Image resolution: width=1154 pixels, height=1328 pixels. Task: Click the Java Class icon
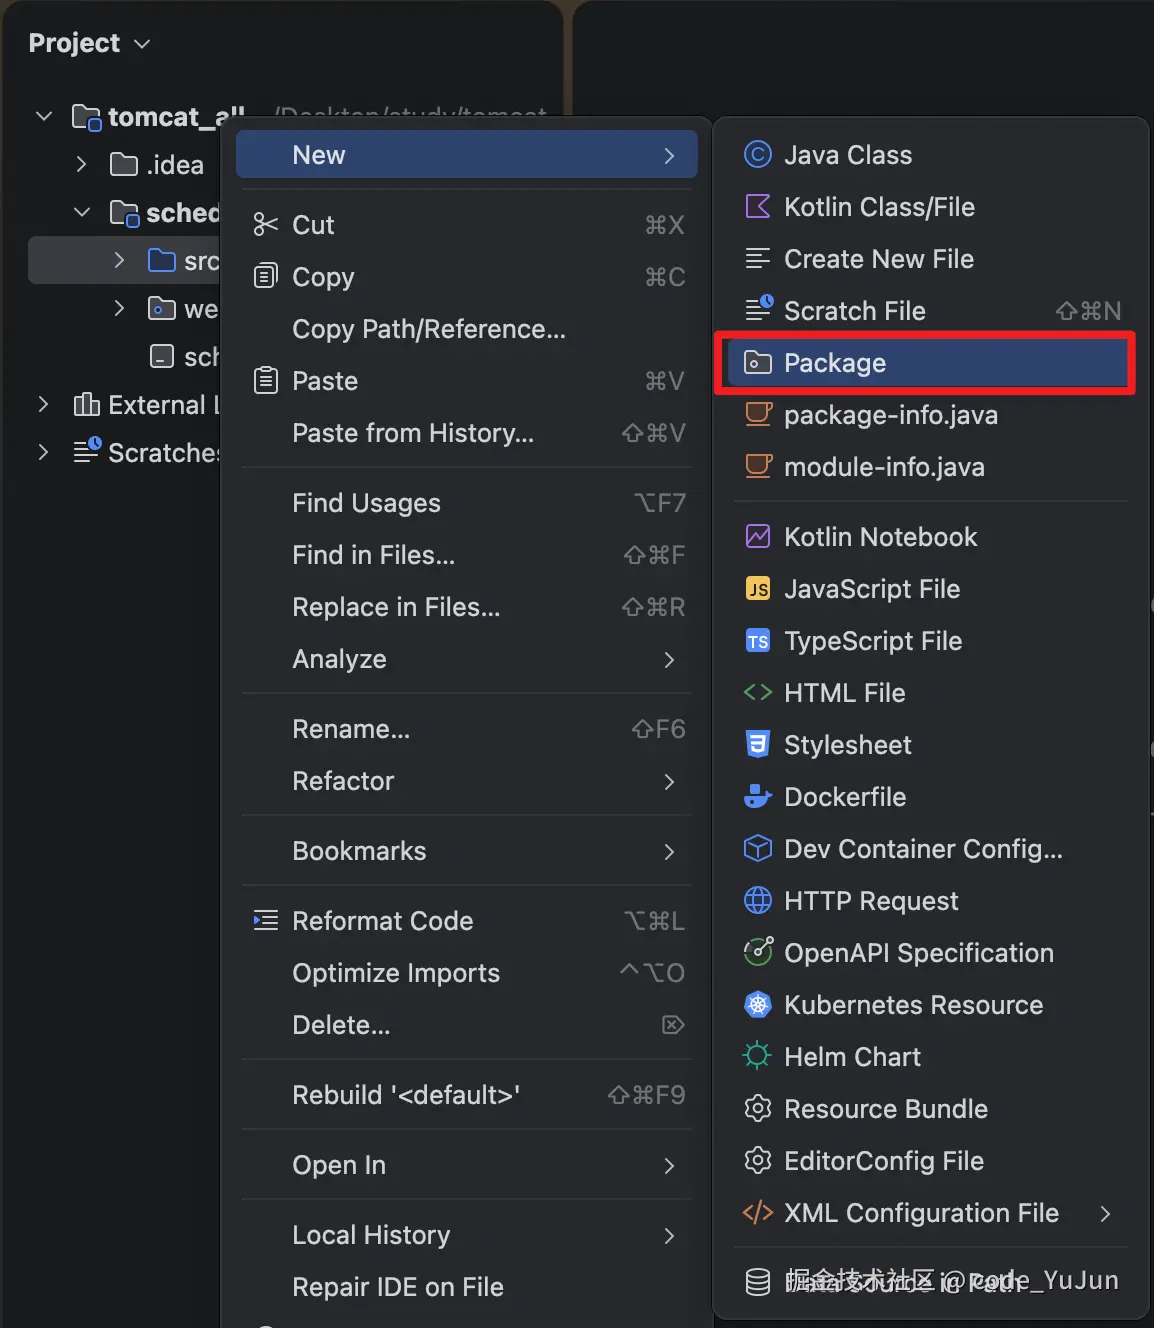click(758, 155)
